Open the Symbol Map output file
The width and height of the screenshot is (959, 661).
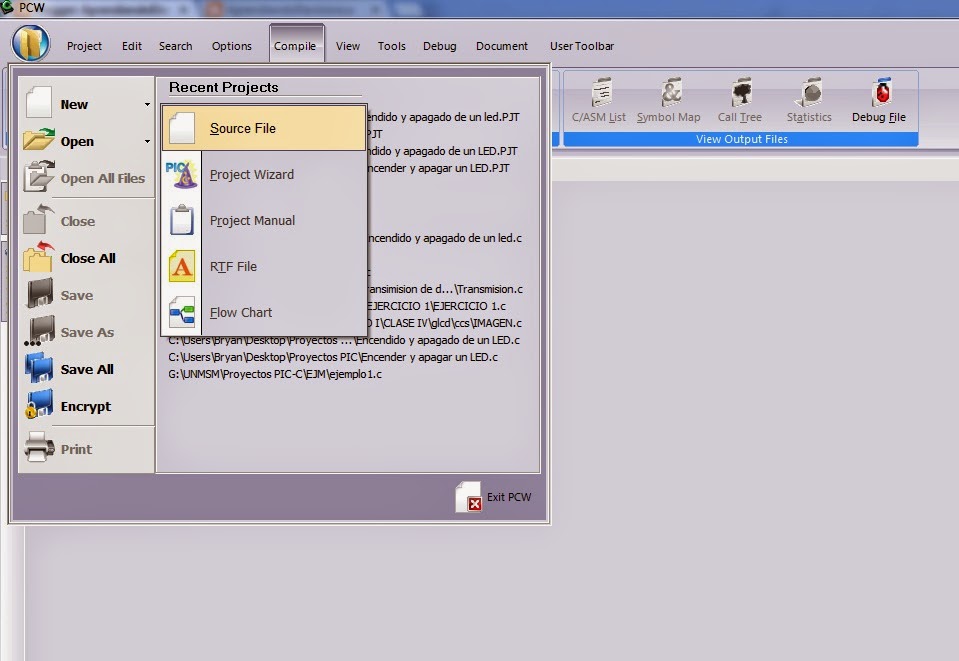pyautogui.click(x=668, y=99)
